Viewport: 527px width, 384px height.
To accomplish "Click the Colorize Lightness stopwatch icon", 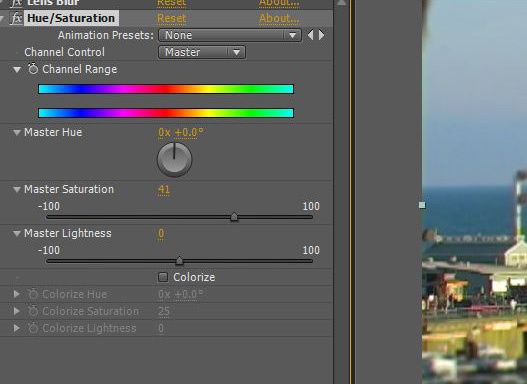I will (x=33, y=328).
